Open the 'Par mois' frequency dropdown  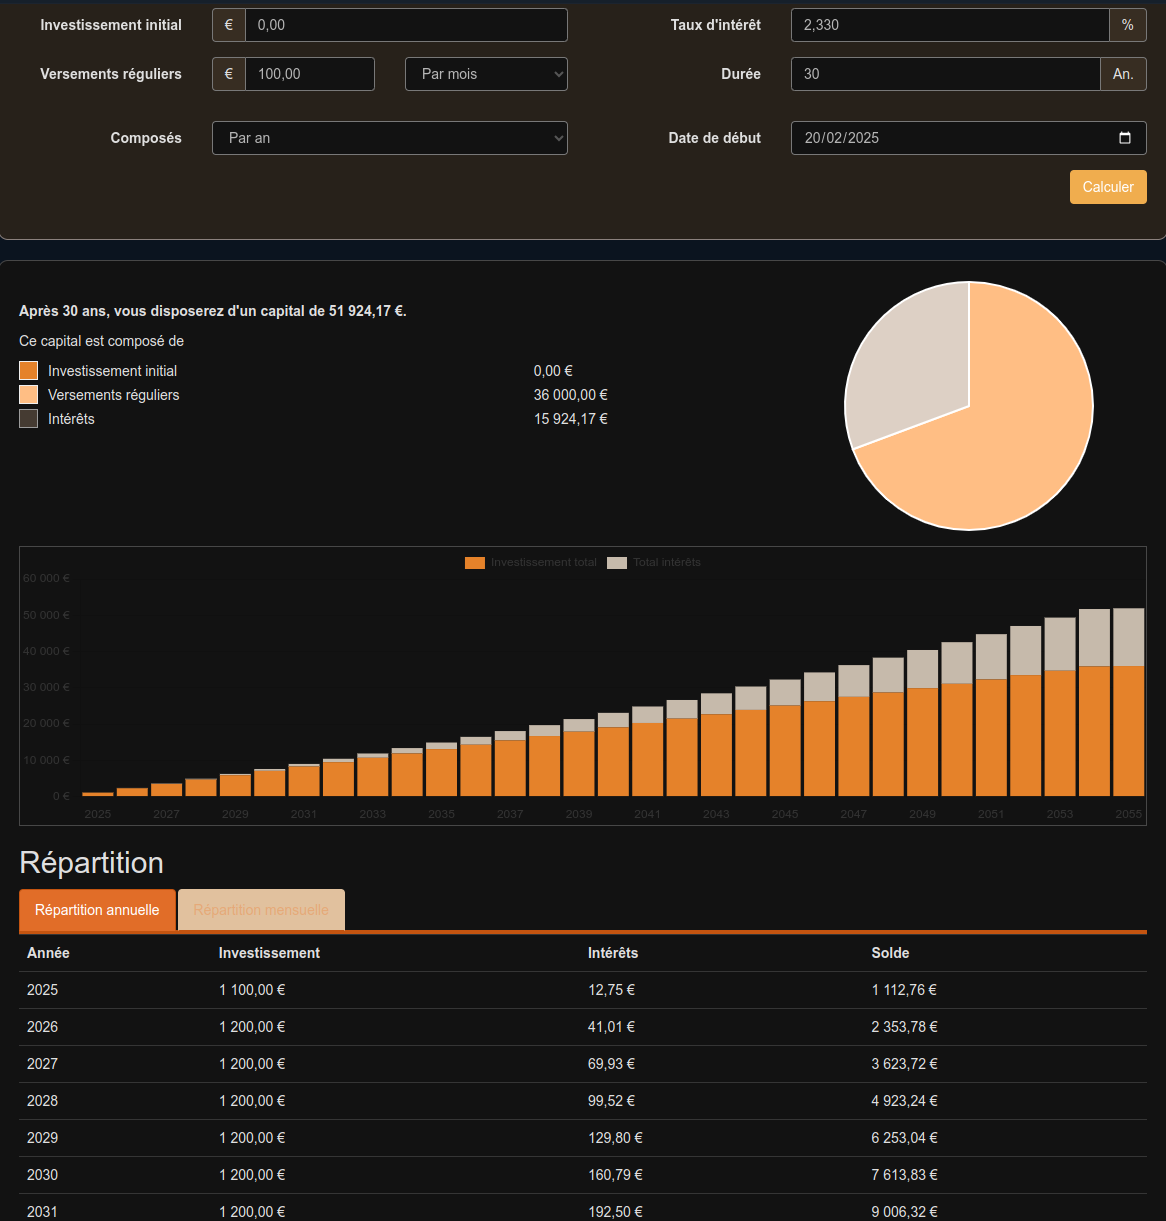486,74
